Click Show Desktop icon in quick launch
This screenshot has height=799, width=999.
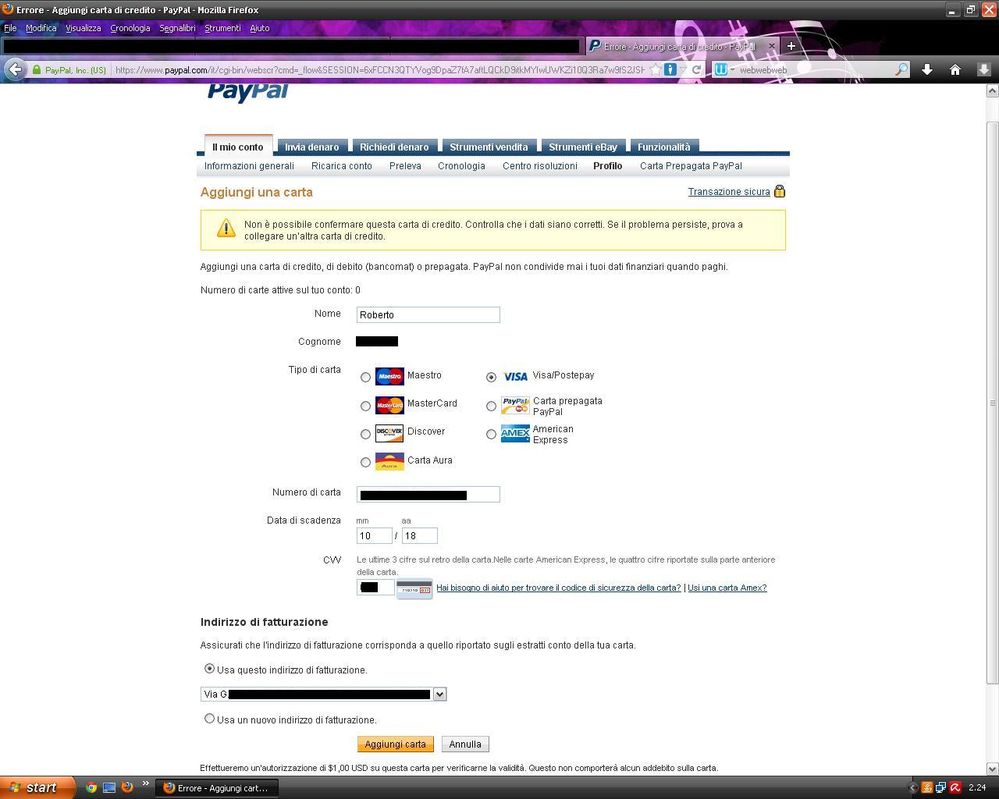point(109,788)
